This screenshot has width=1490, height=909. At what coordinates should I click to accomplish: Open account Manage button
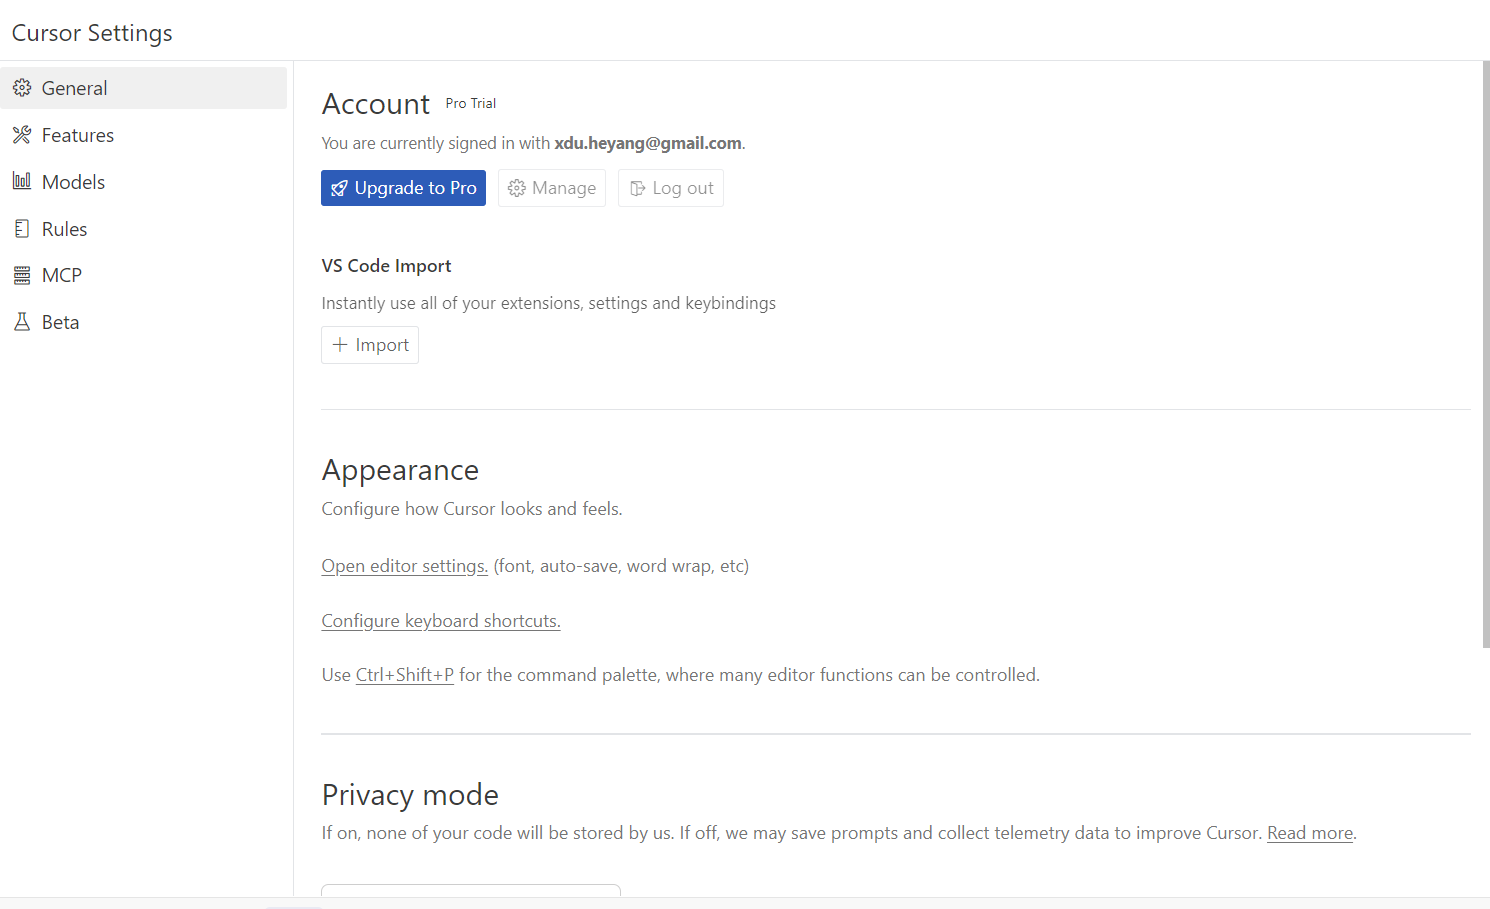tap(552, 188)
